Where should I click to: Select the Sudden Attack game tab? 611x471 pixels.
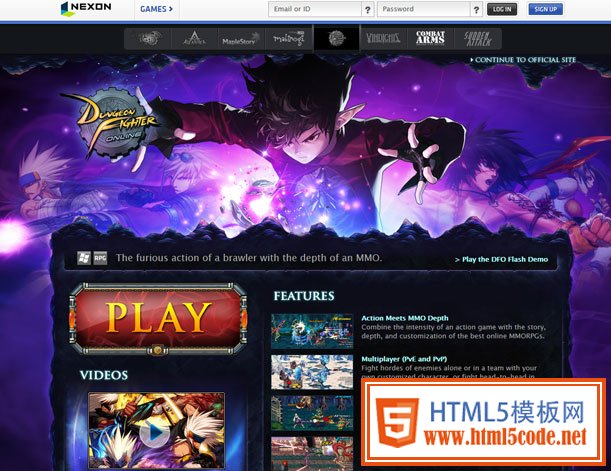pyautogui.click(x=478, y=39)
